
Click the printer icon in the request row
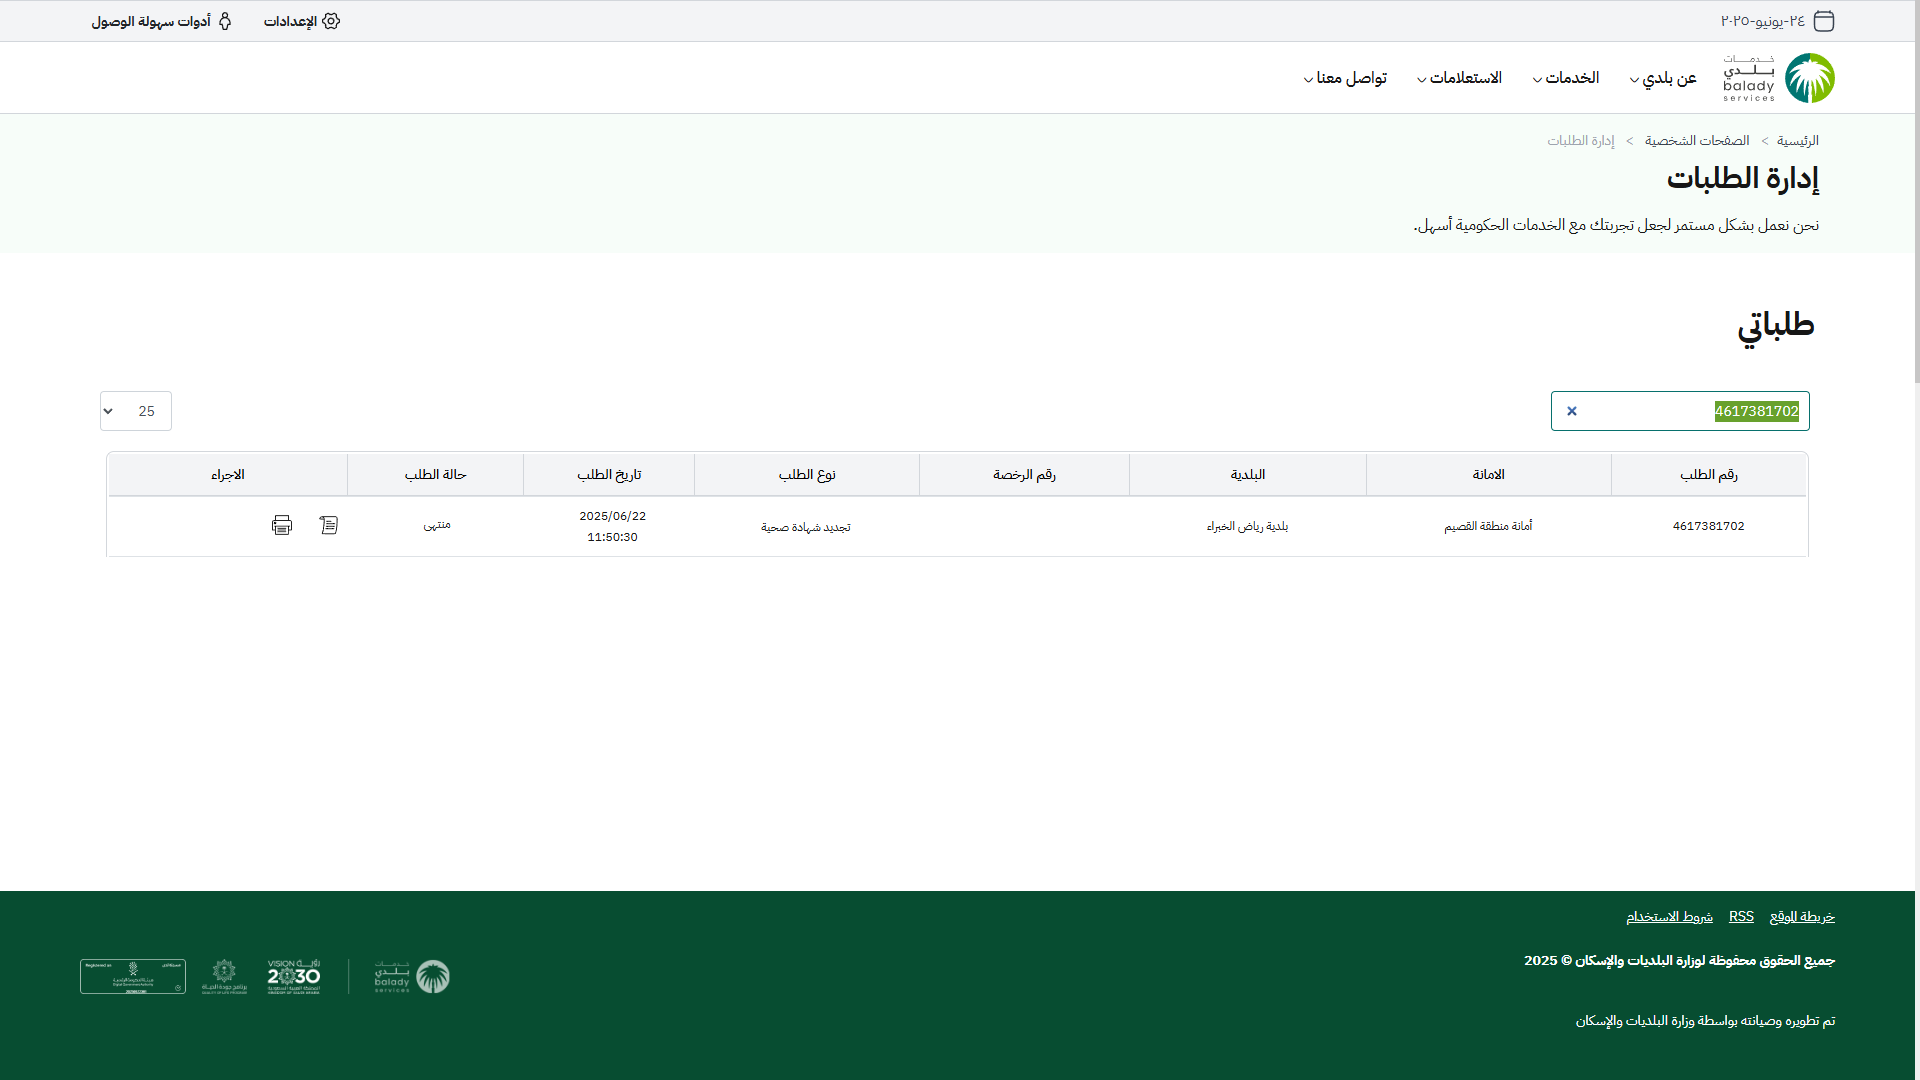pyautogui.click(x=282, y=525)
